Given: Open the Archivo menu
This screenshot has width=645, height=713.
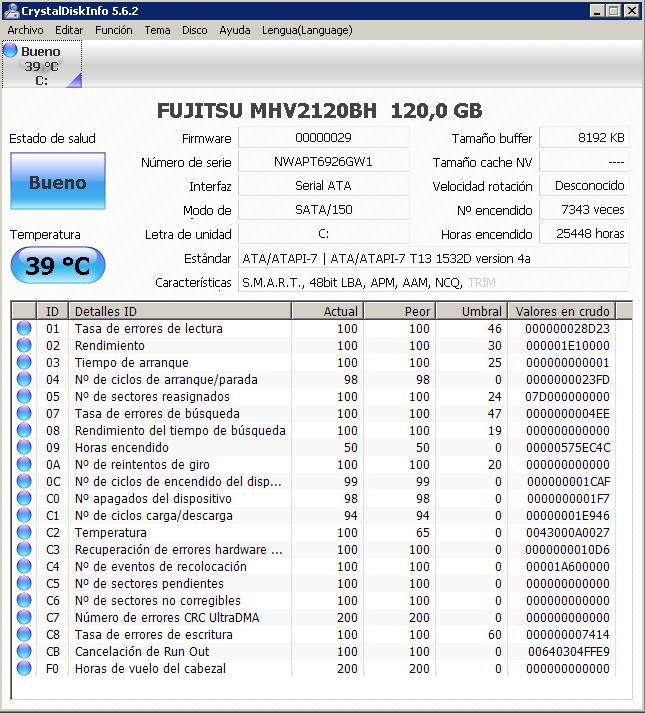Looking at the screenshot, I should tap(25, 30).
